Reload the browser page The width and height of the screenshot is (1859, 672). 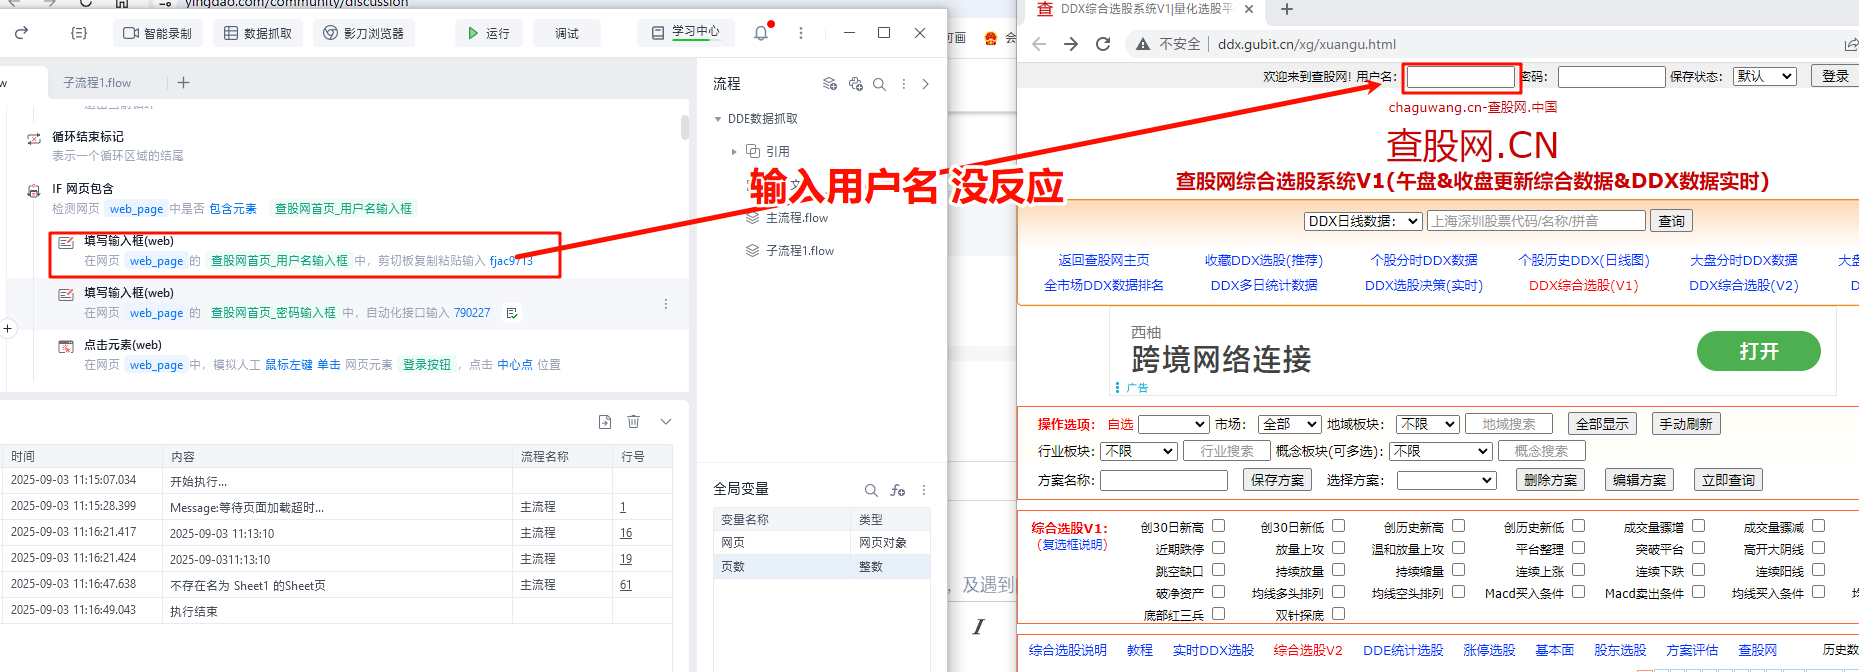point(1103,44)
